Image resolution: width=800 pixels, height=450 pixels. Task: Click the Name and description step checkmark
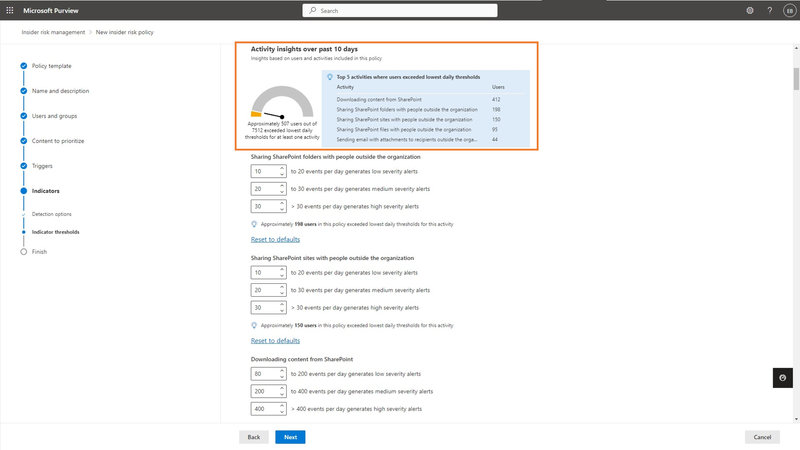(x=23, y=91)
